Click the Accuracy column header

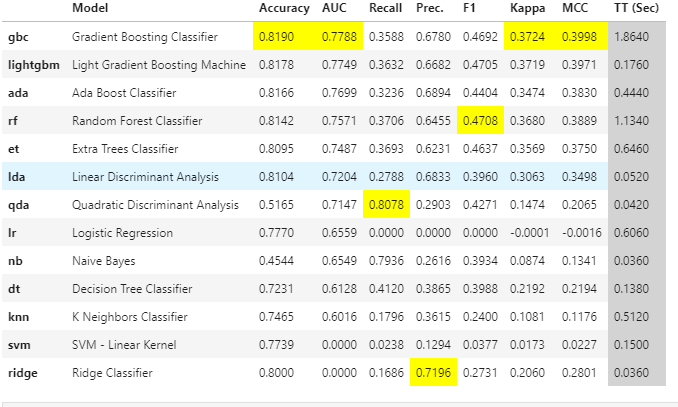coord(283,9)
